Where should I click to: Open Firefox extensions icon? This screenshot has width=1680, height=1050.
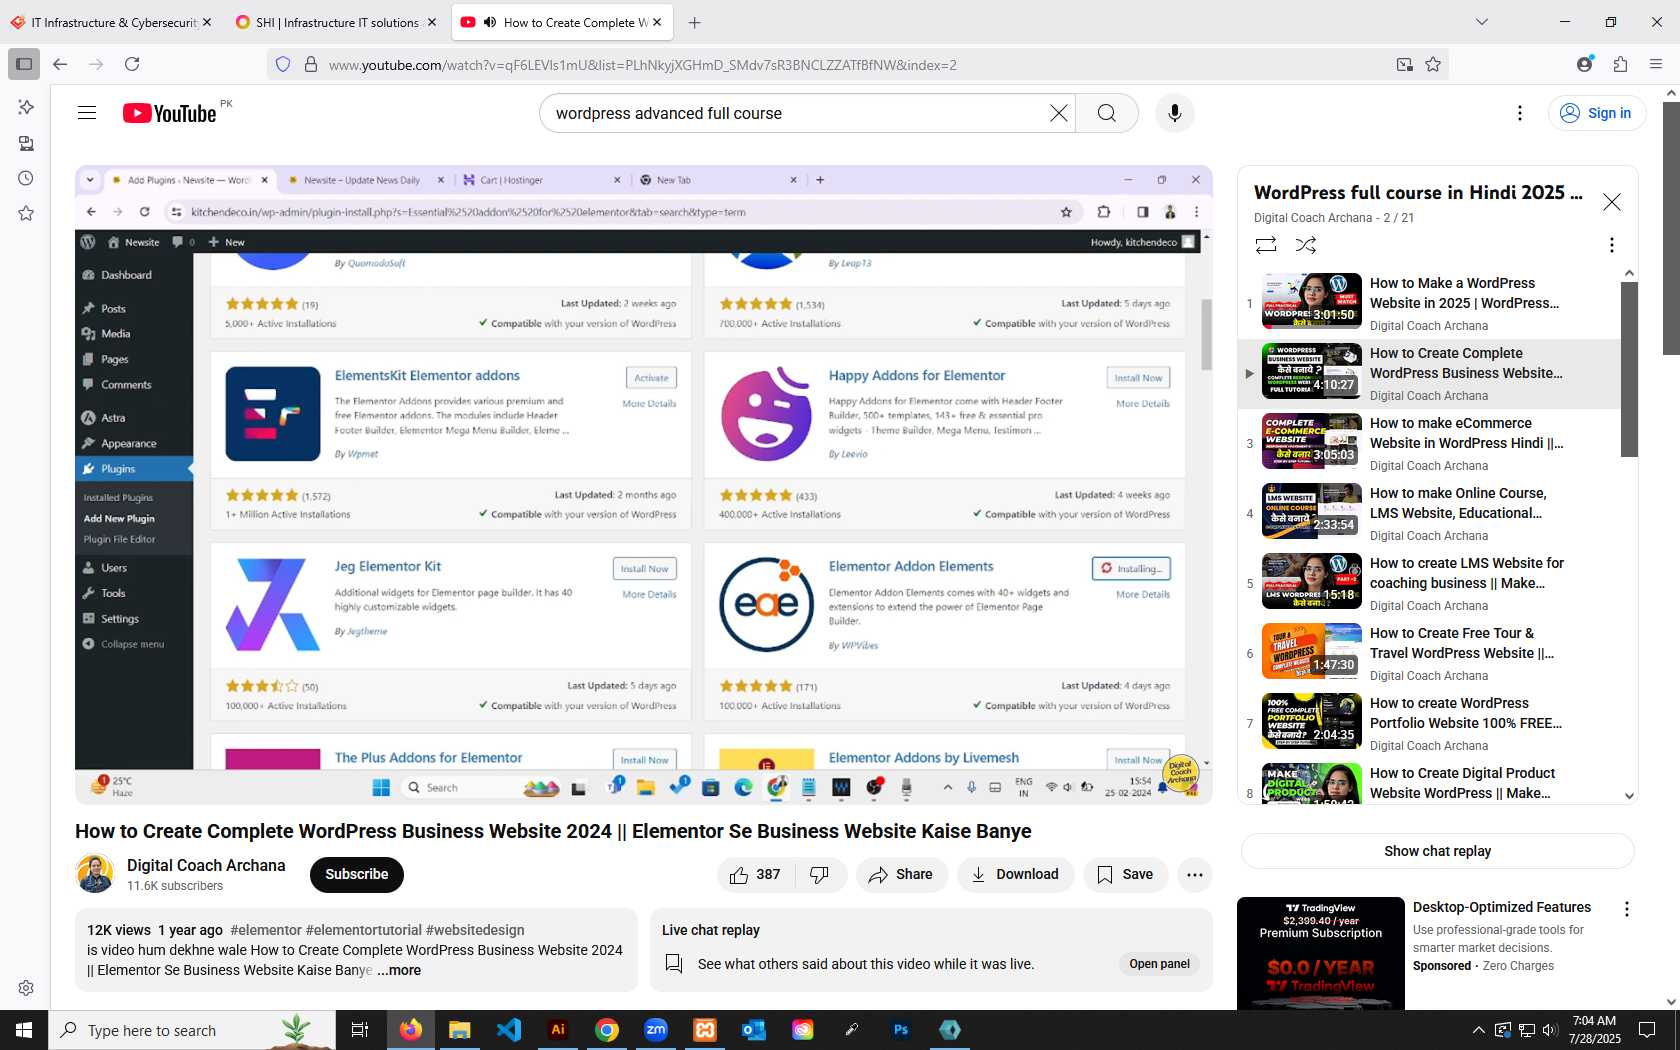[x=1620, y=64]
